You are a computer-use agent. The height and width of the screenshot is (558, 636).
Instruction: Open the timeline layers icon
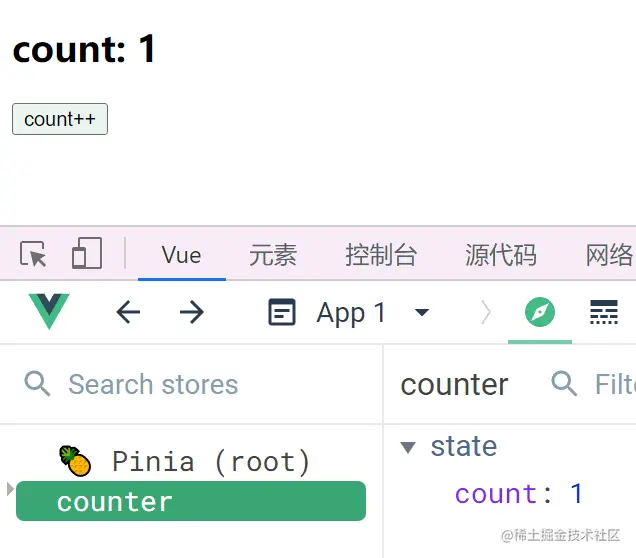[x=604, y=312]
